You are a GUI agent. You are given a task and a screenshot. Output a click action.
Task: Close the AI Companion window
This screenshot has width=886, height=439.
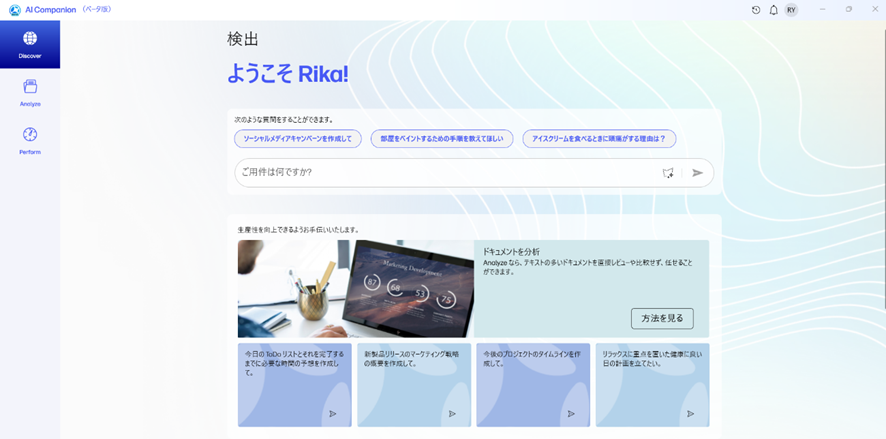[x=875, y=10]
